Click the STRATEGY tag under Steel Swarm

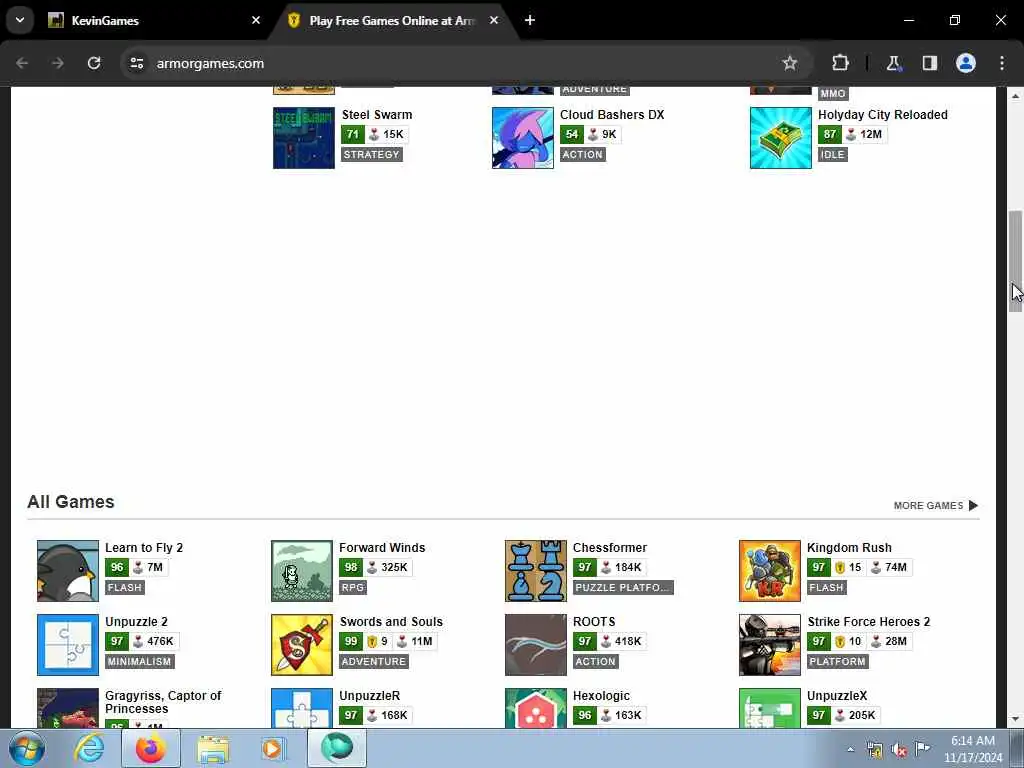point(372,155)
